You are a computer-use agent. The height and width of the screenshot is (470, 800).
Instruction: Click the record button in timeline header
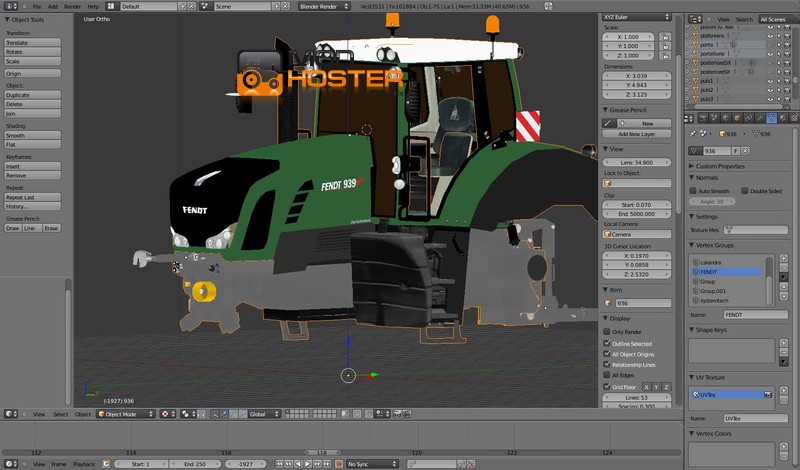point(338,464)
